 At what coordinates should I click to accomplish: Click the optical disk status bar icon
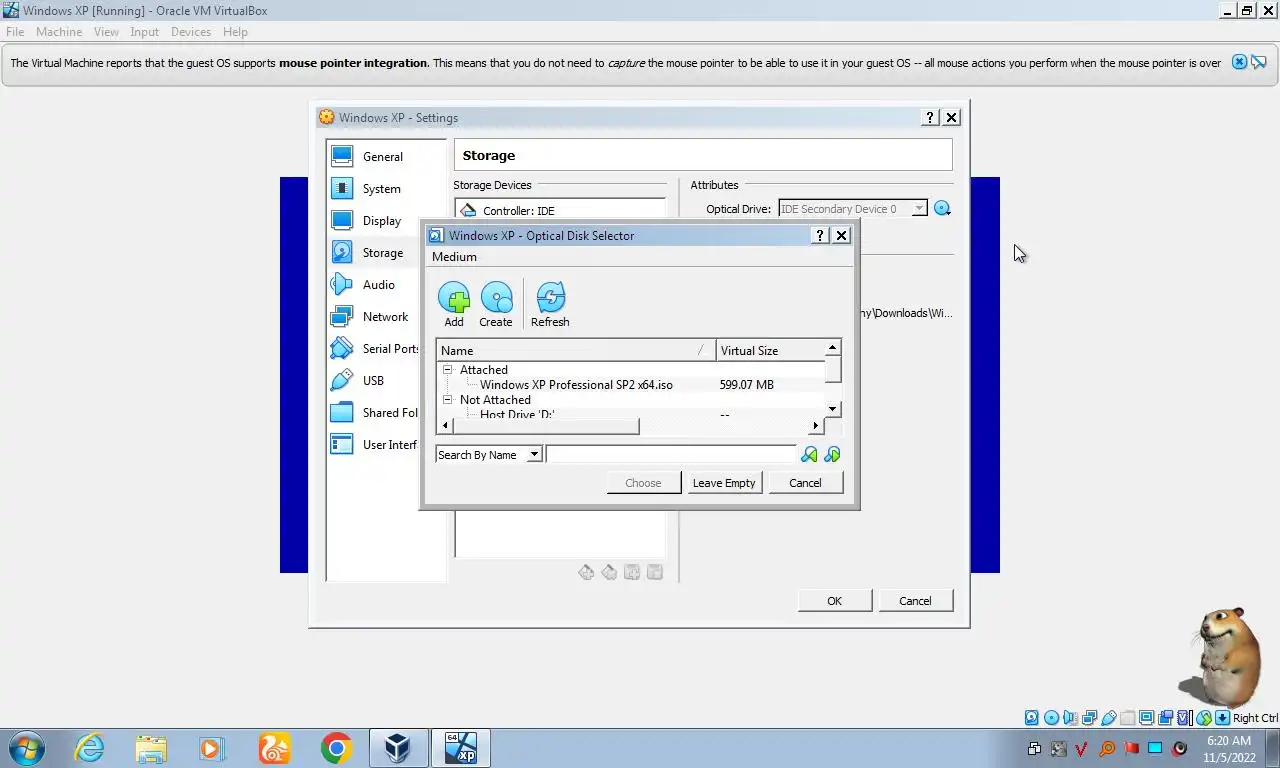coord(1051,718)
